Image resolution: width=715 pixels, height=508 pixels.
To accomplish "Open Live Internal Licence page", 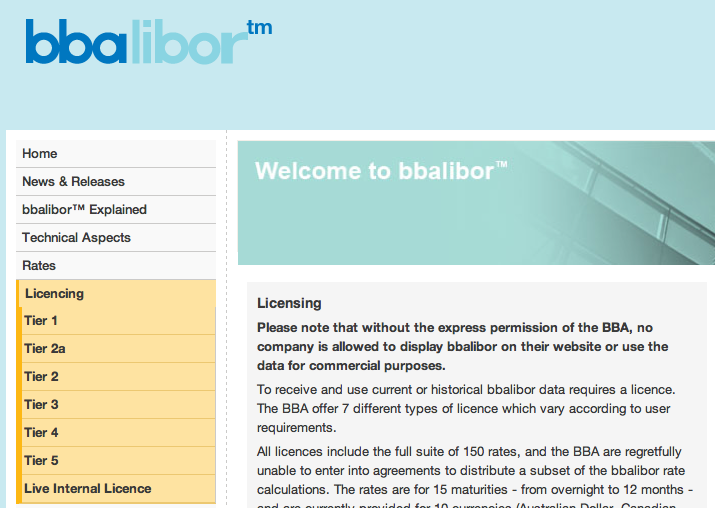I will pos(116,489).
